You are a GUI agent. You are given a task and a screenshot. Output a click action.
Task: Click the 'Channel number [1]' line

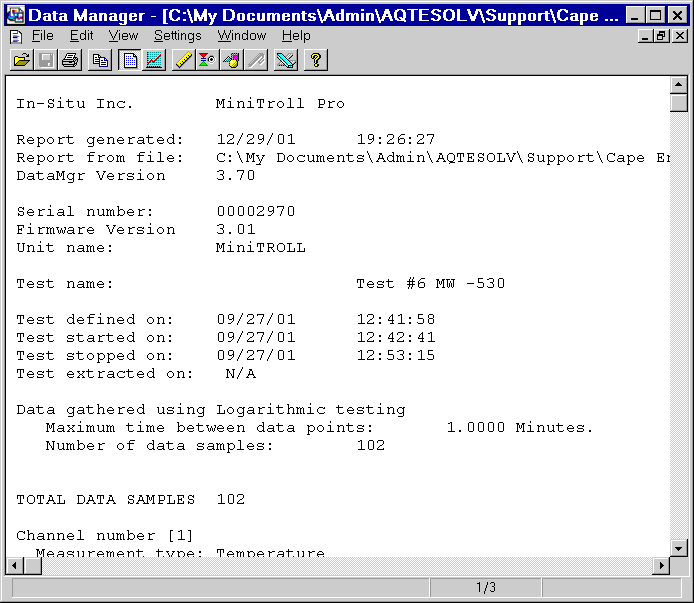[104, 535]
